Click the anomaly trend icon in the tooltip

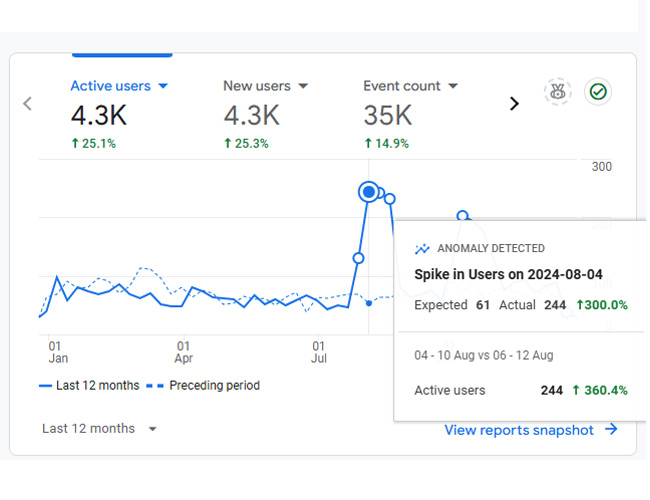[422, 248]
